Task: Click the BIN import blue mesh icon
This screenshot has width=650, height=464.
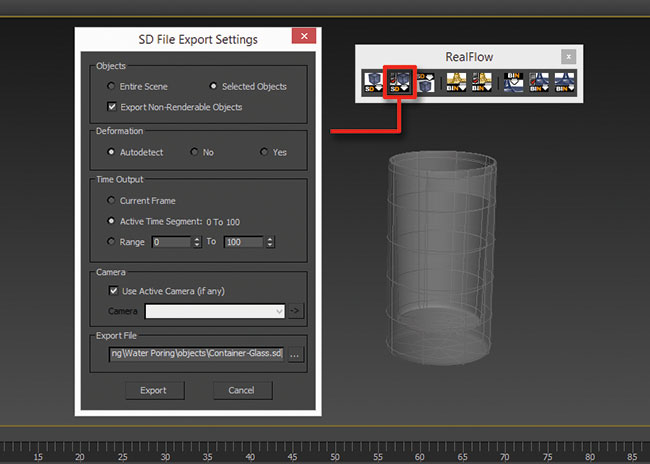Action: (513, 82)
